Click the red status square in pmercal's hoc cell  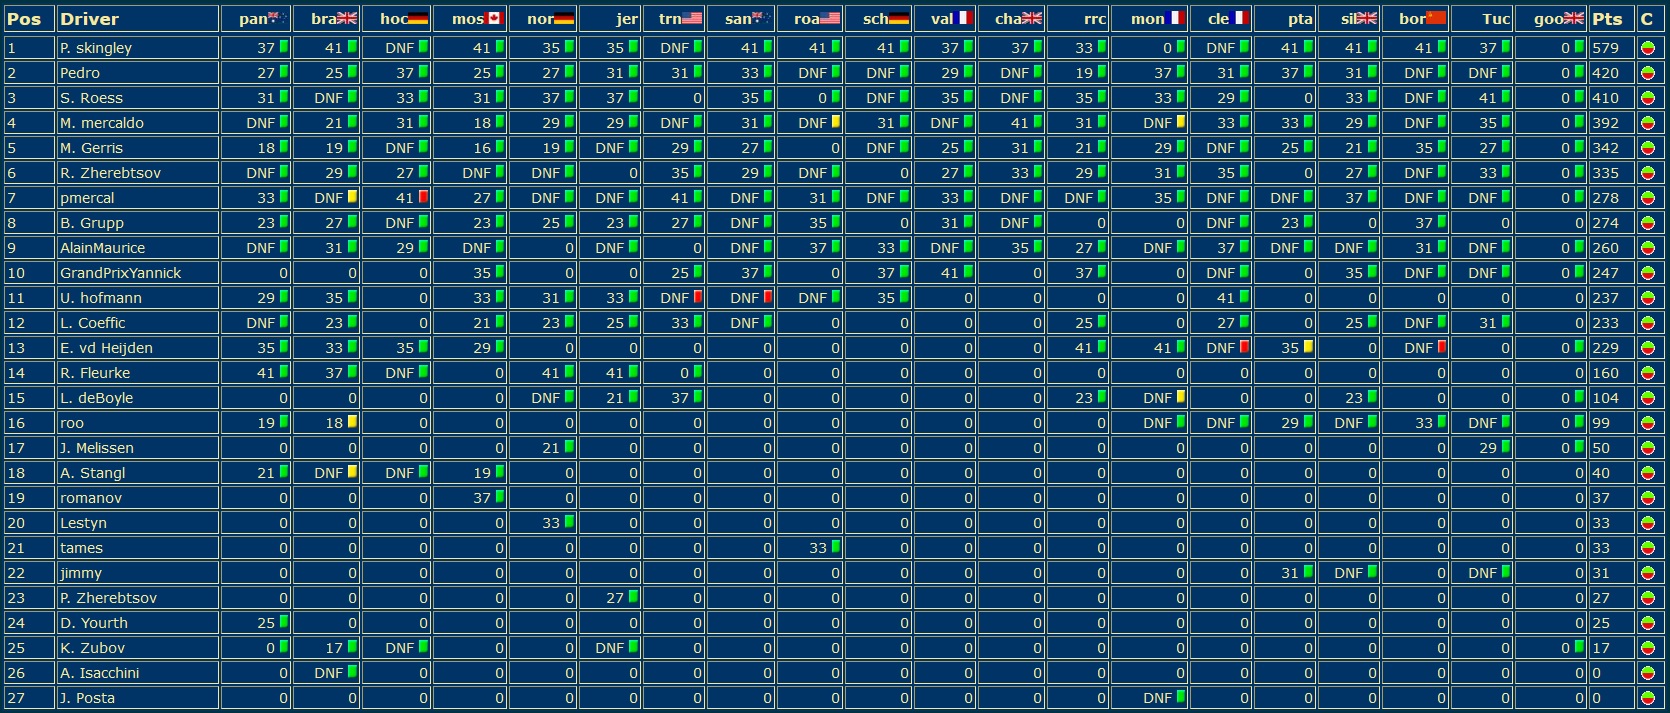coord(423,197)
